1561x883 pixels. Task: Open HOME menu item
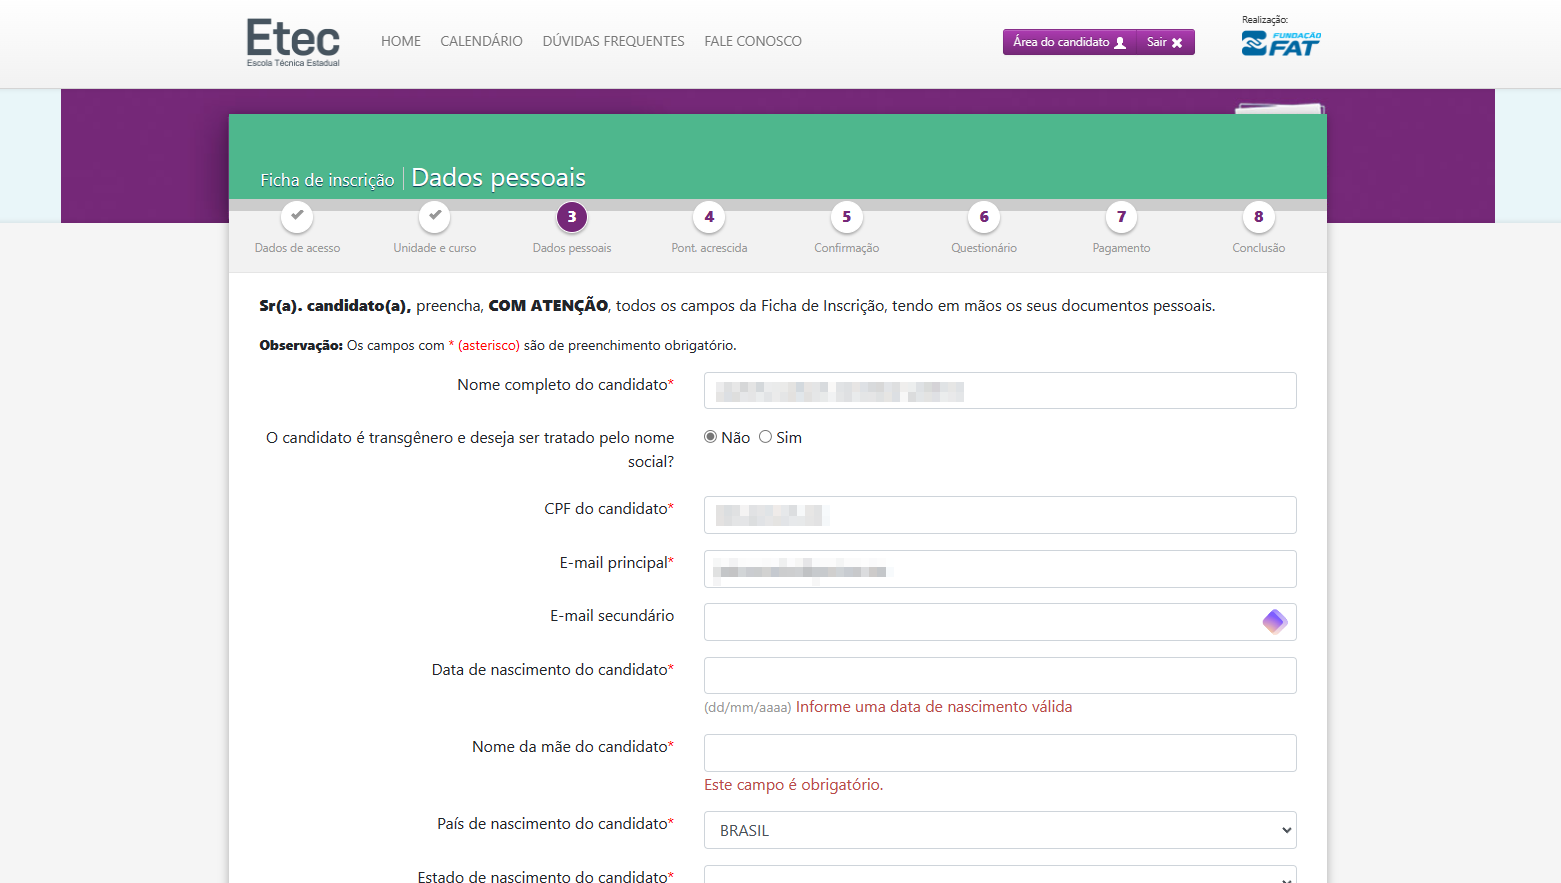[x=401, y=41]
